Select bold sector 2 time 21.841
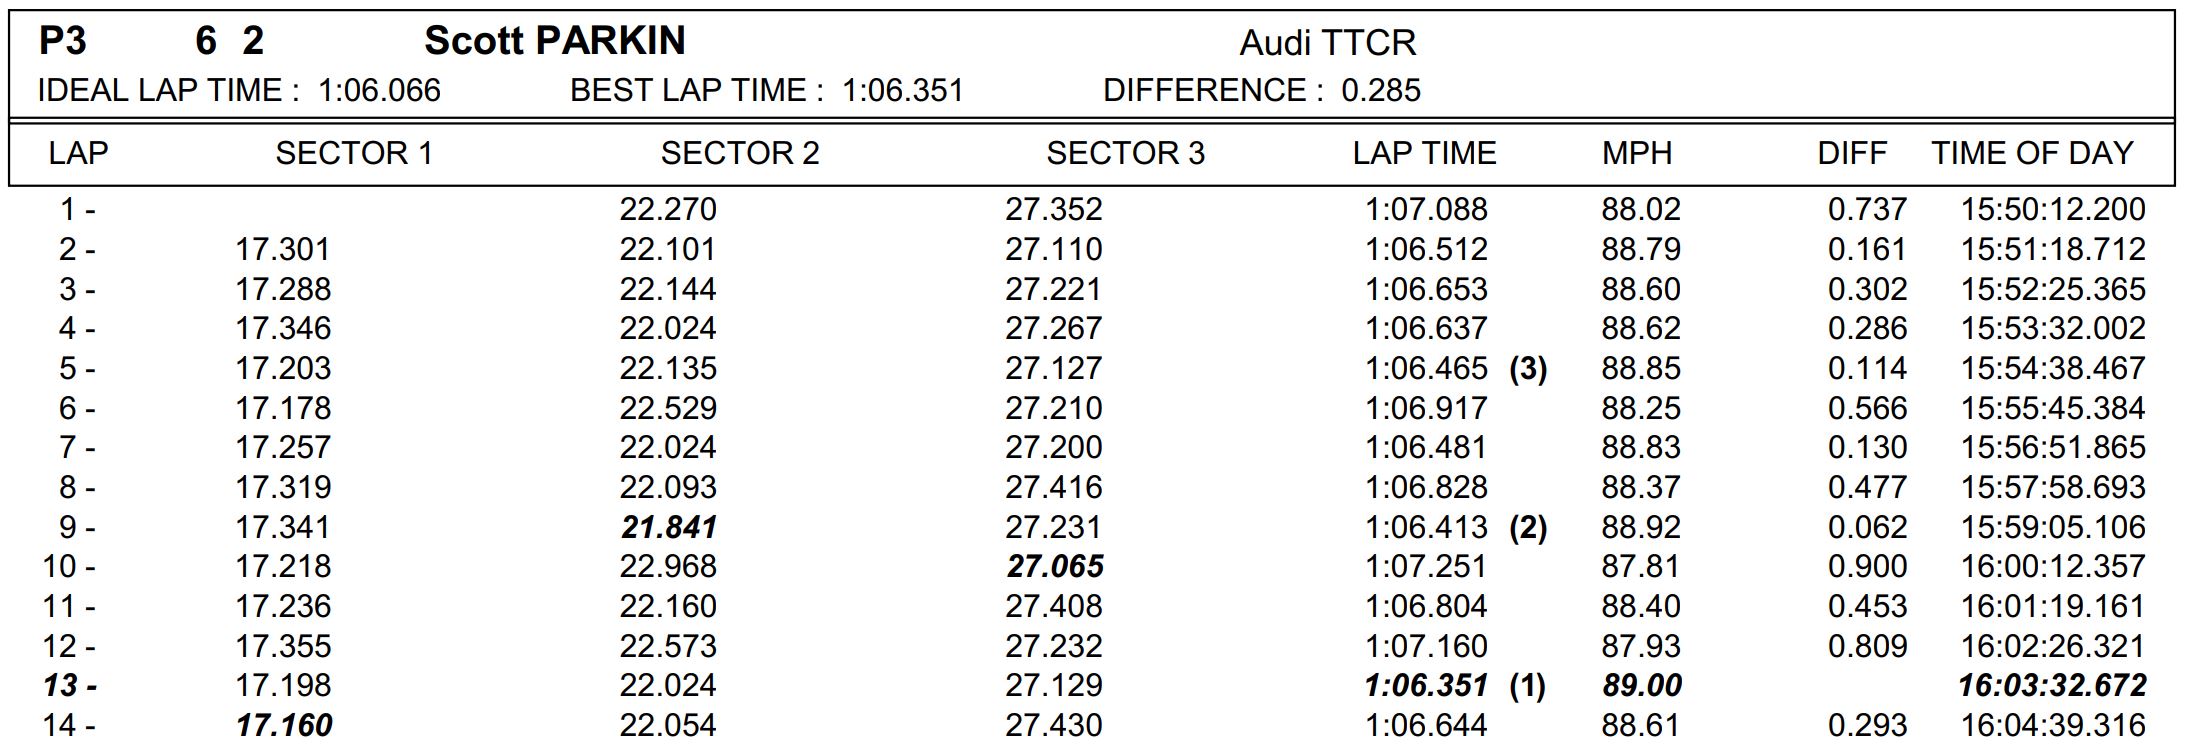The image size is (2186, 753). (x=669, y=527)
